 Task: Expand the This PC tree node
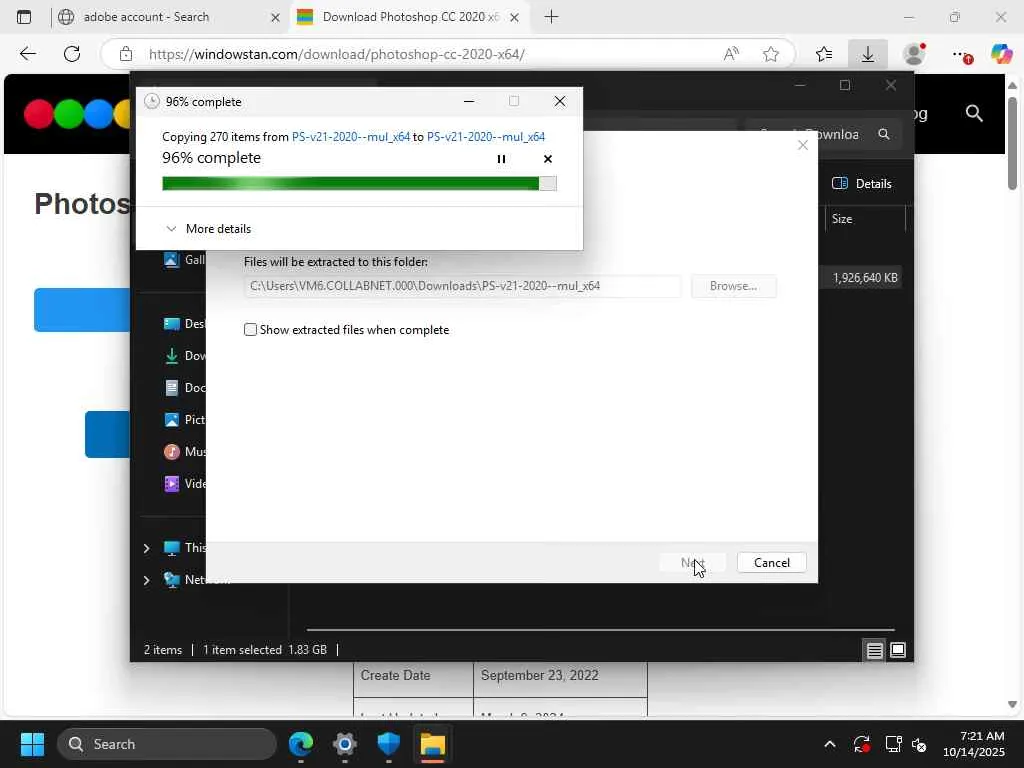[x=146, y=548]
